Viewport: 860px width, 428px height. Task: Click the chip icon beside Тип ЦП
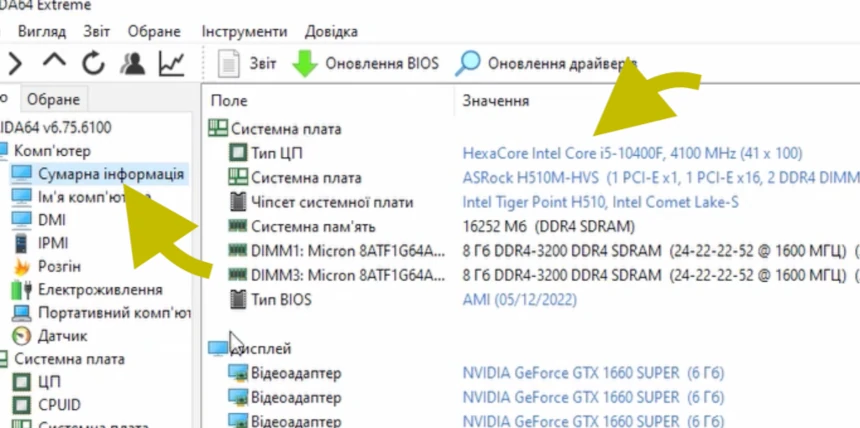(x=238, y=153)
